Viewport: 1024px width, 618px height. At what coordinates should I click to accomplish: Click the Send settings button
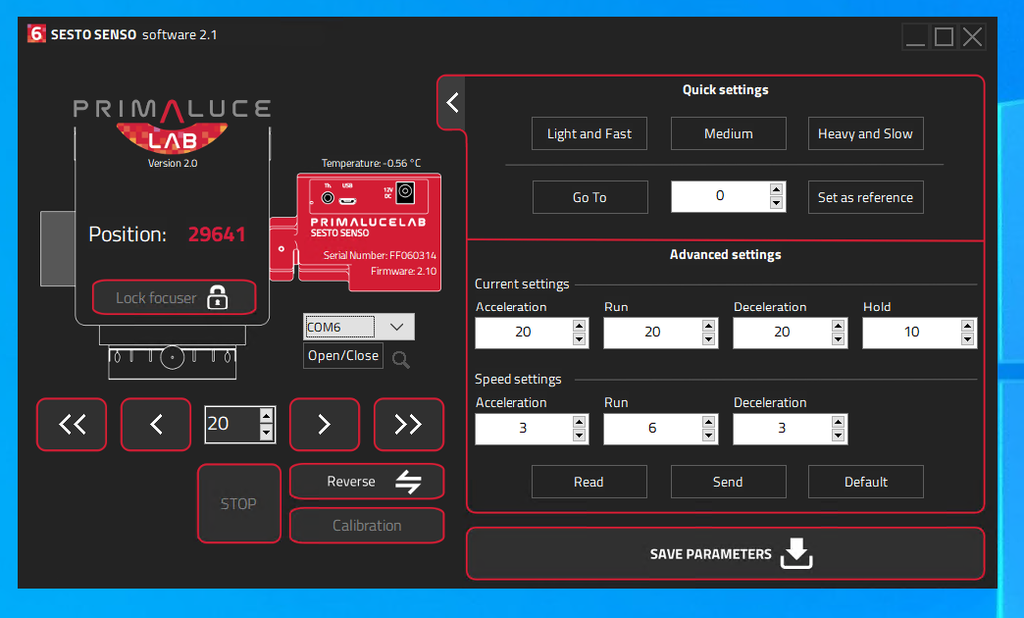[x=728, y=482]
